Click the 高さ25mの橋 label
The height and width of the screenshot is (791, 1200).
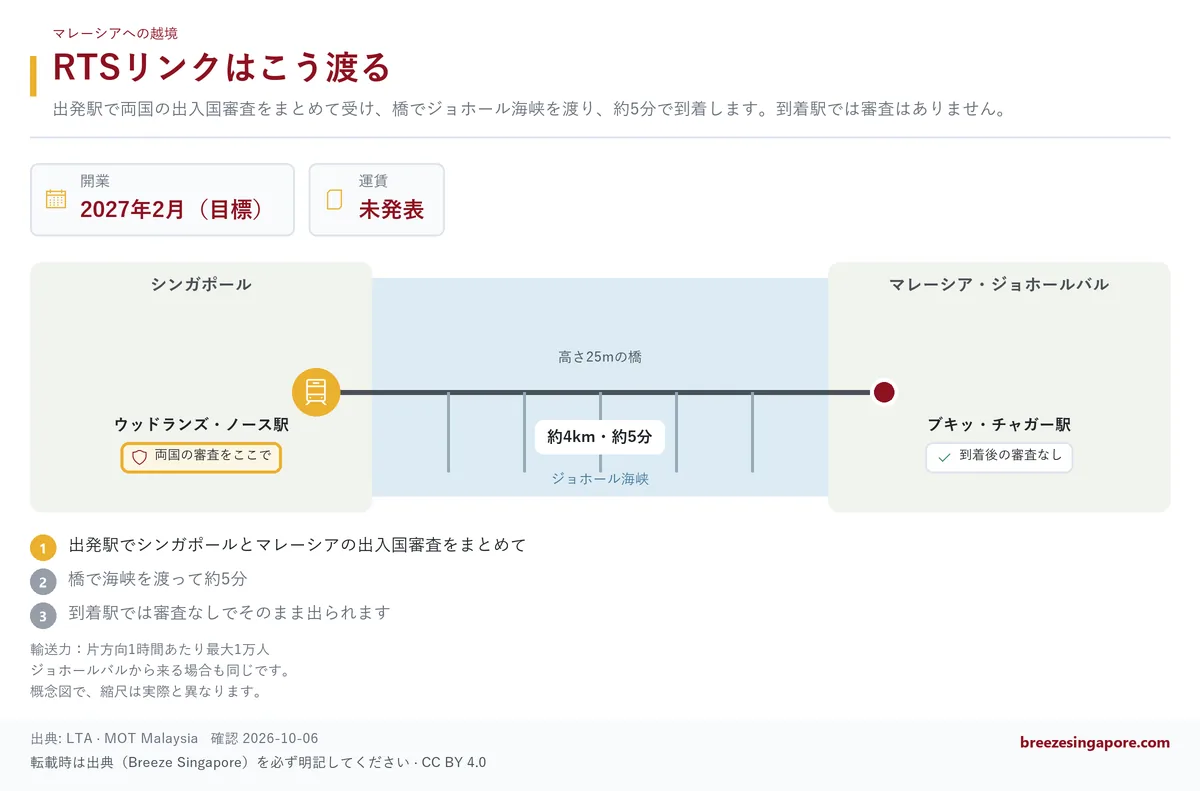600,356
